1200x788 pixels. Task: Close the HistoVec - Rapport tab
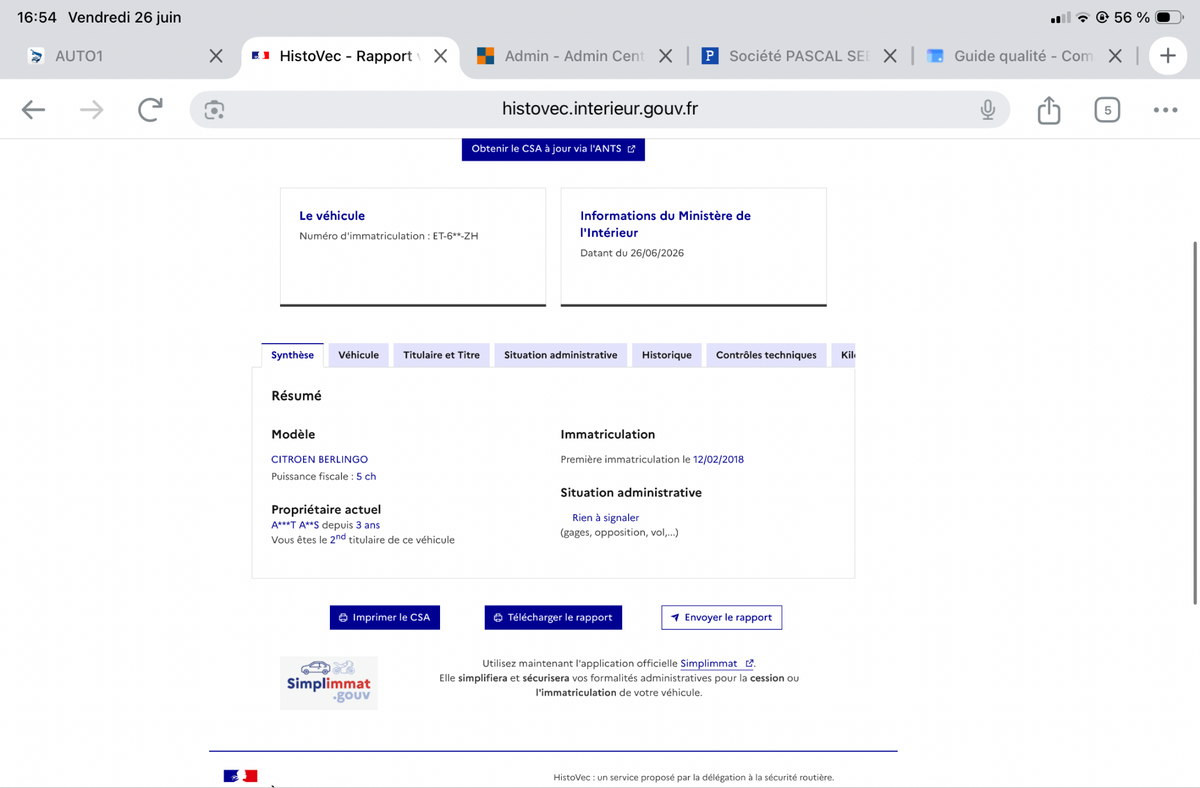[x=439, y=56]
